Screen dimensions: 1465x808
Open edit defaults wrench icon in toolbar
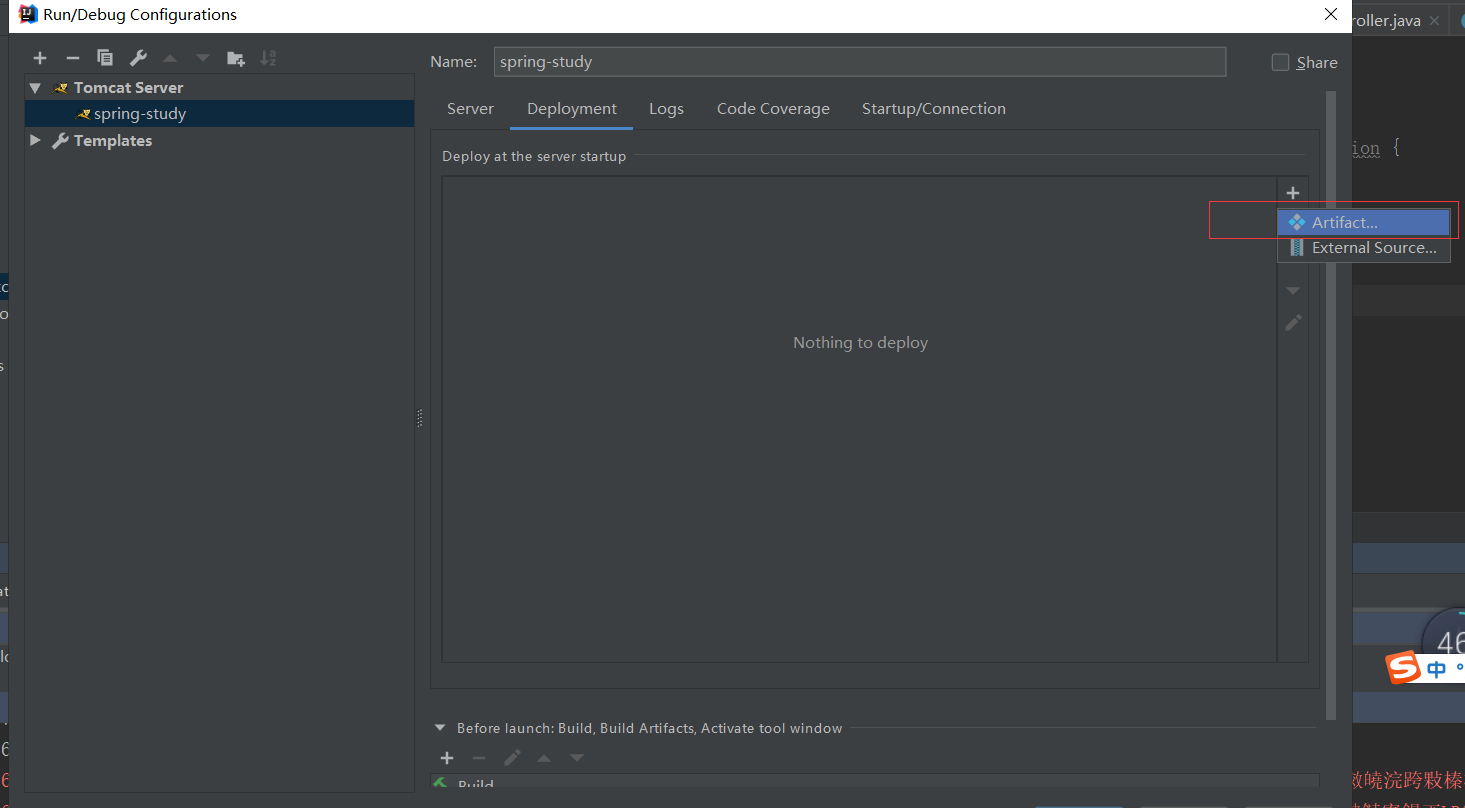tap(138, 58)
